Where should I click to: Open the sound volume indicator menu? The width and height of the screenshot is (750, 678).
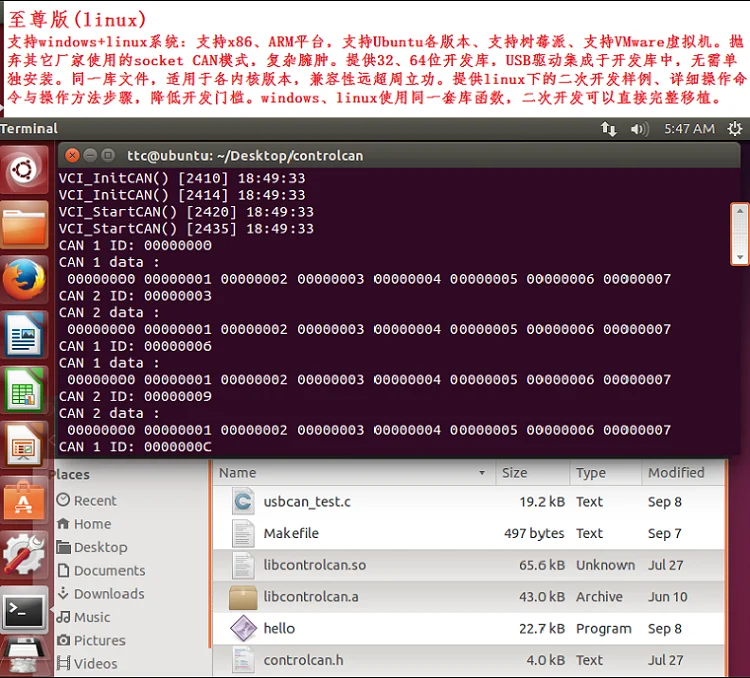640,129
